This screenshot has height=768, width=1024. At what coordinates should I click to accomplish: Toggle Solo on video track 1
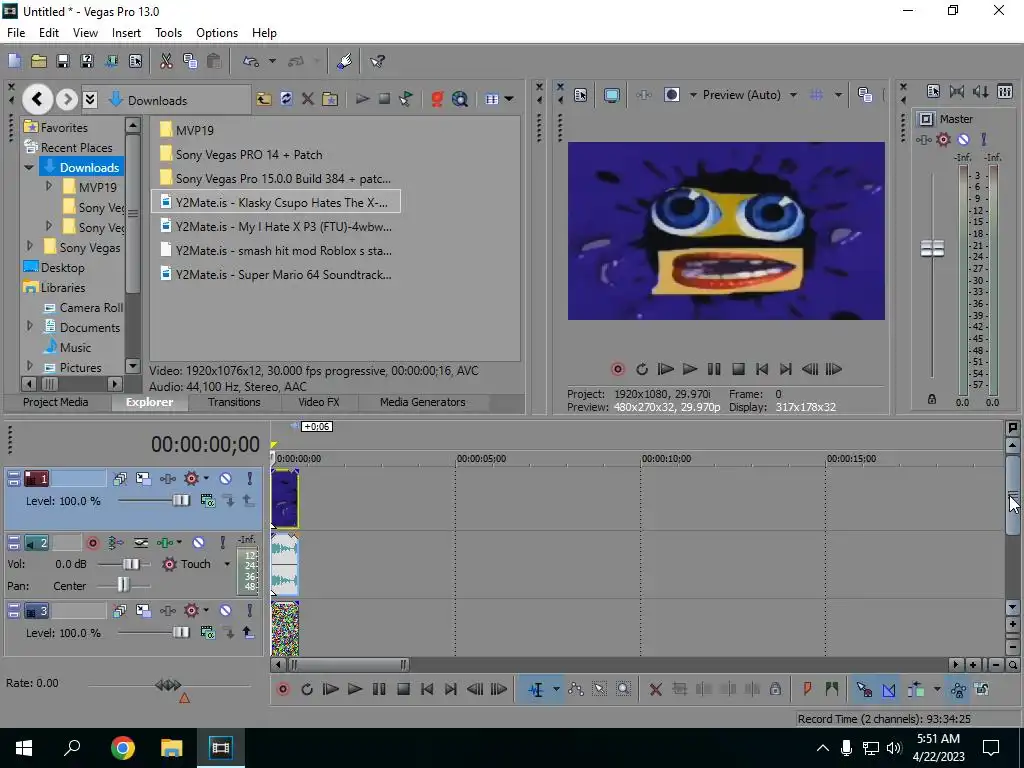(249, 479)
